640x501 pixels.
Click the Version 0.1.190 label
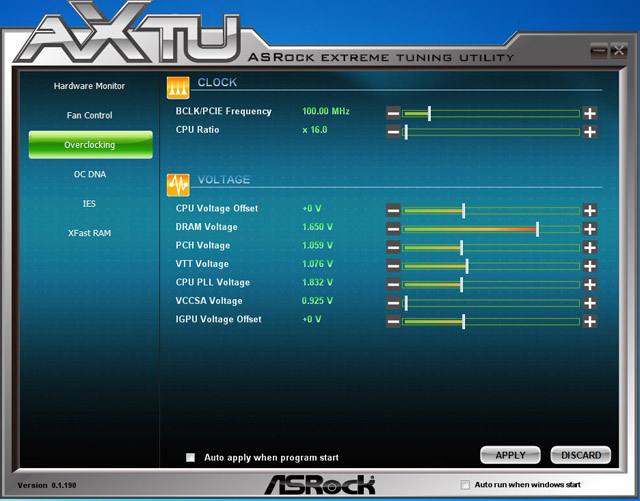47,485
